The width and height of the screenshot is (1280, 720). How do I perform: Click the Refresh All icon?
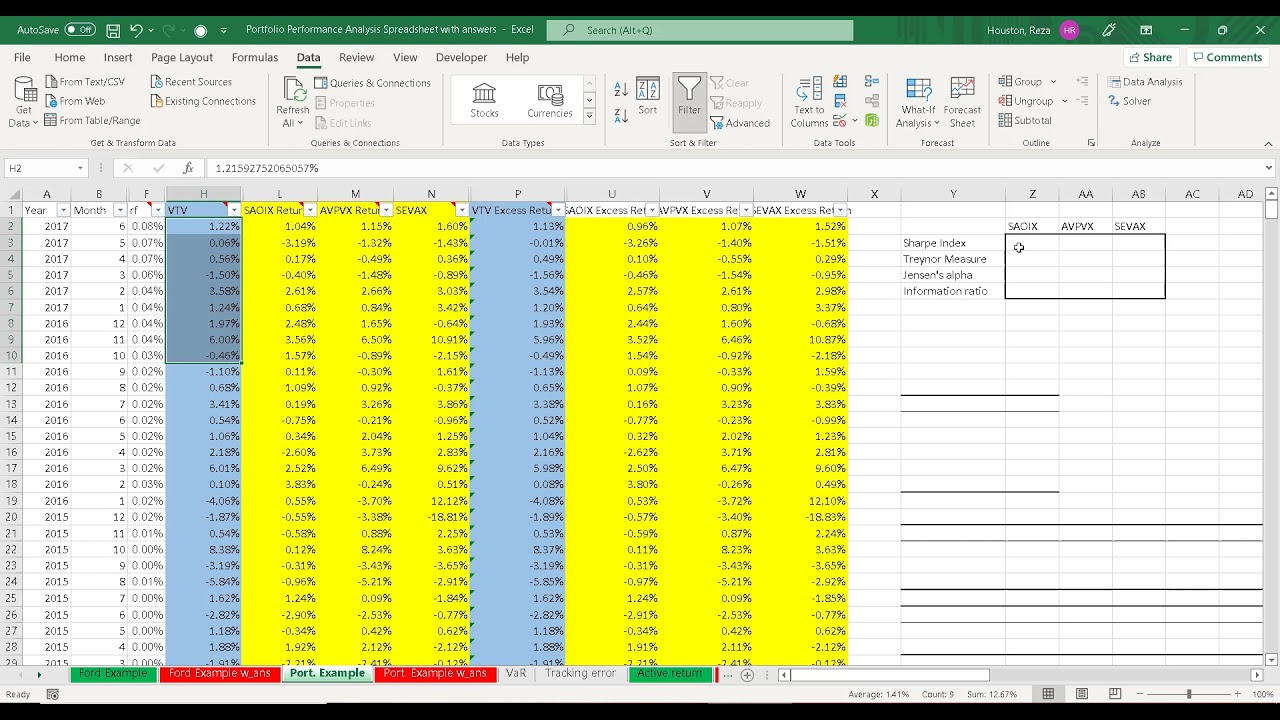point(293,90)
